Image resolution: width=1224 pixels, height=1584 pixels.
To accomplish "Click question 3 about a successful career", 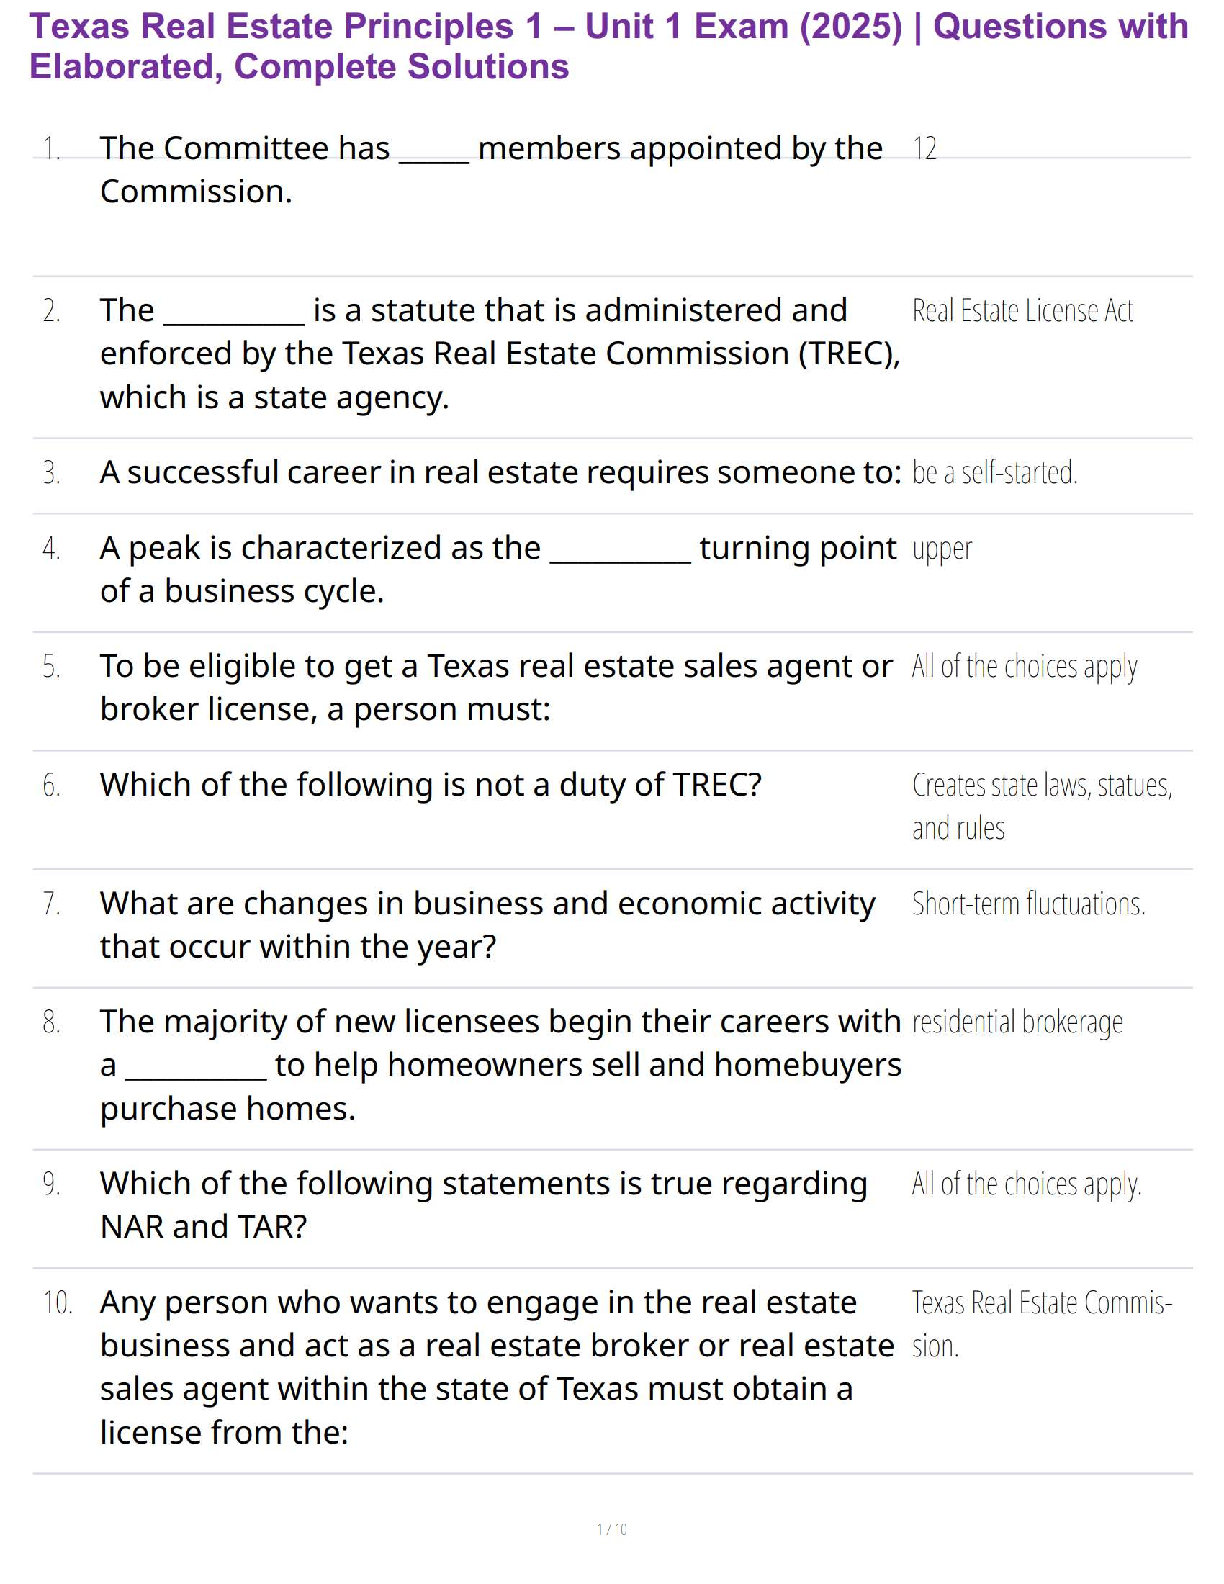I will pyautogui.click(x=500, y=472).
